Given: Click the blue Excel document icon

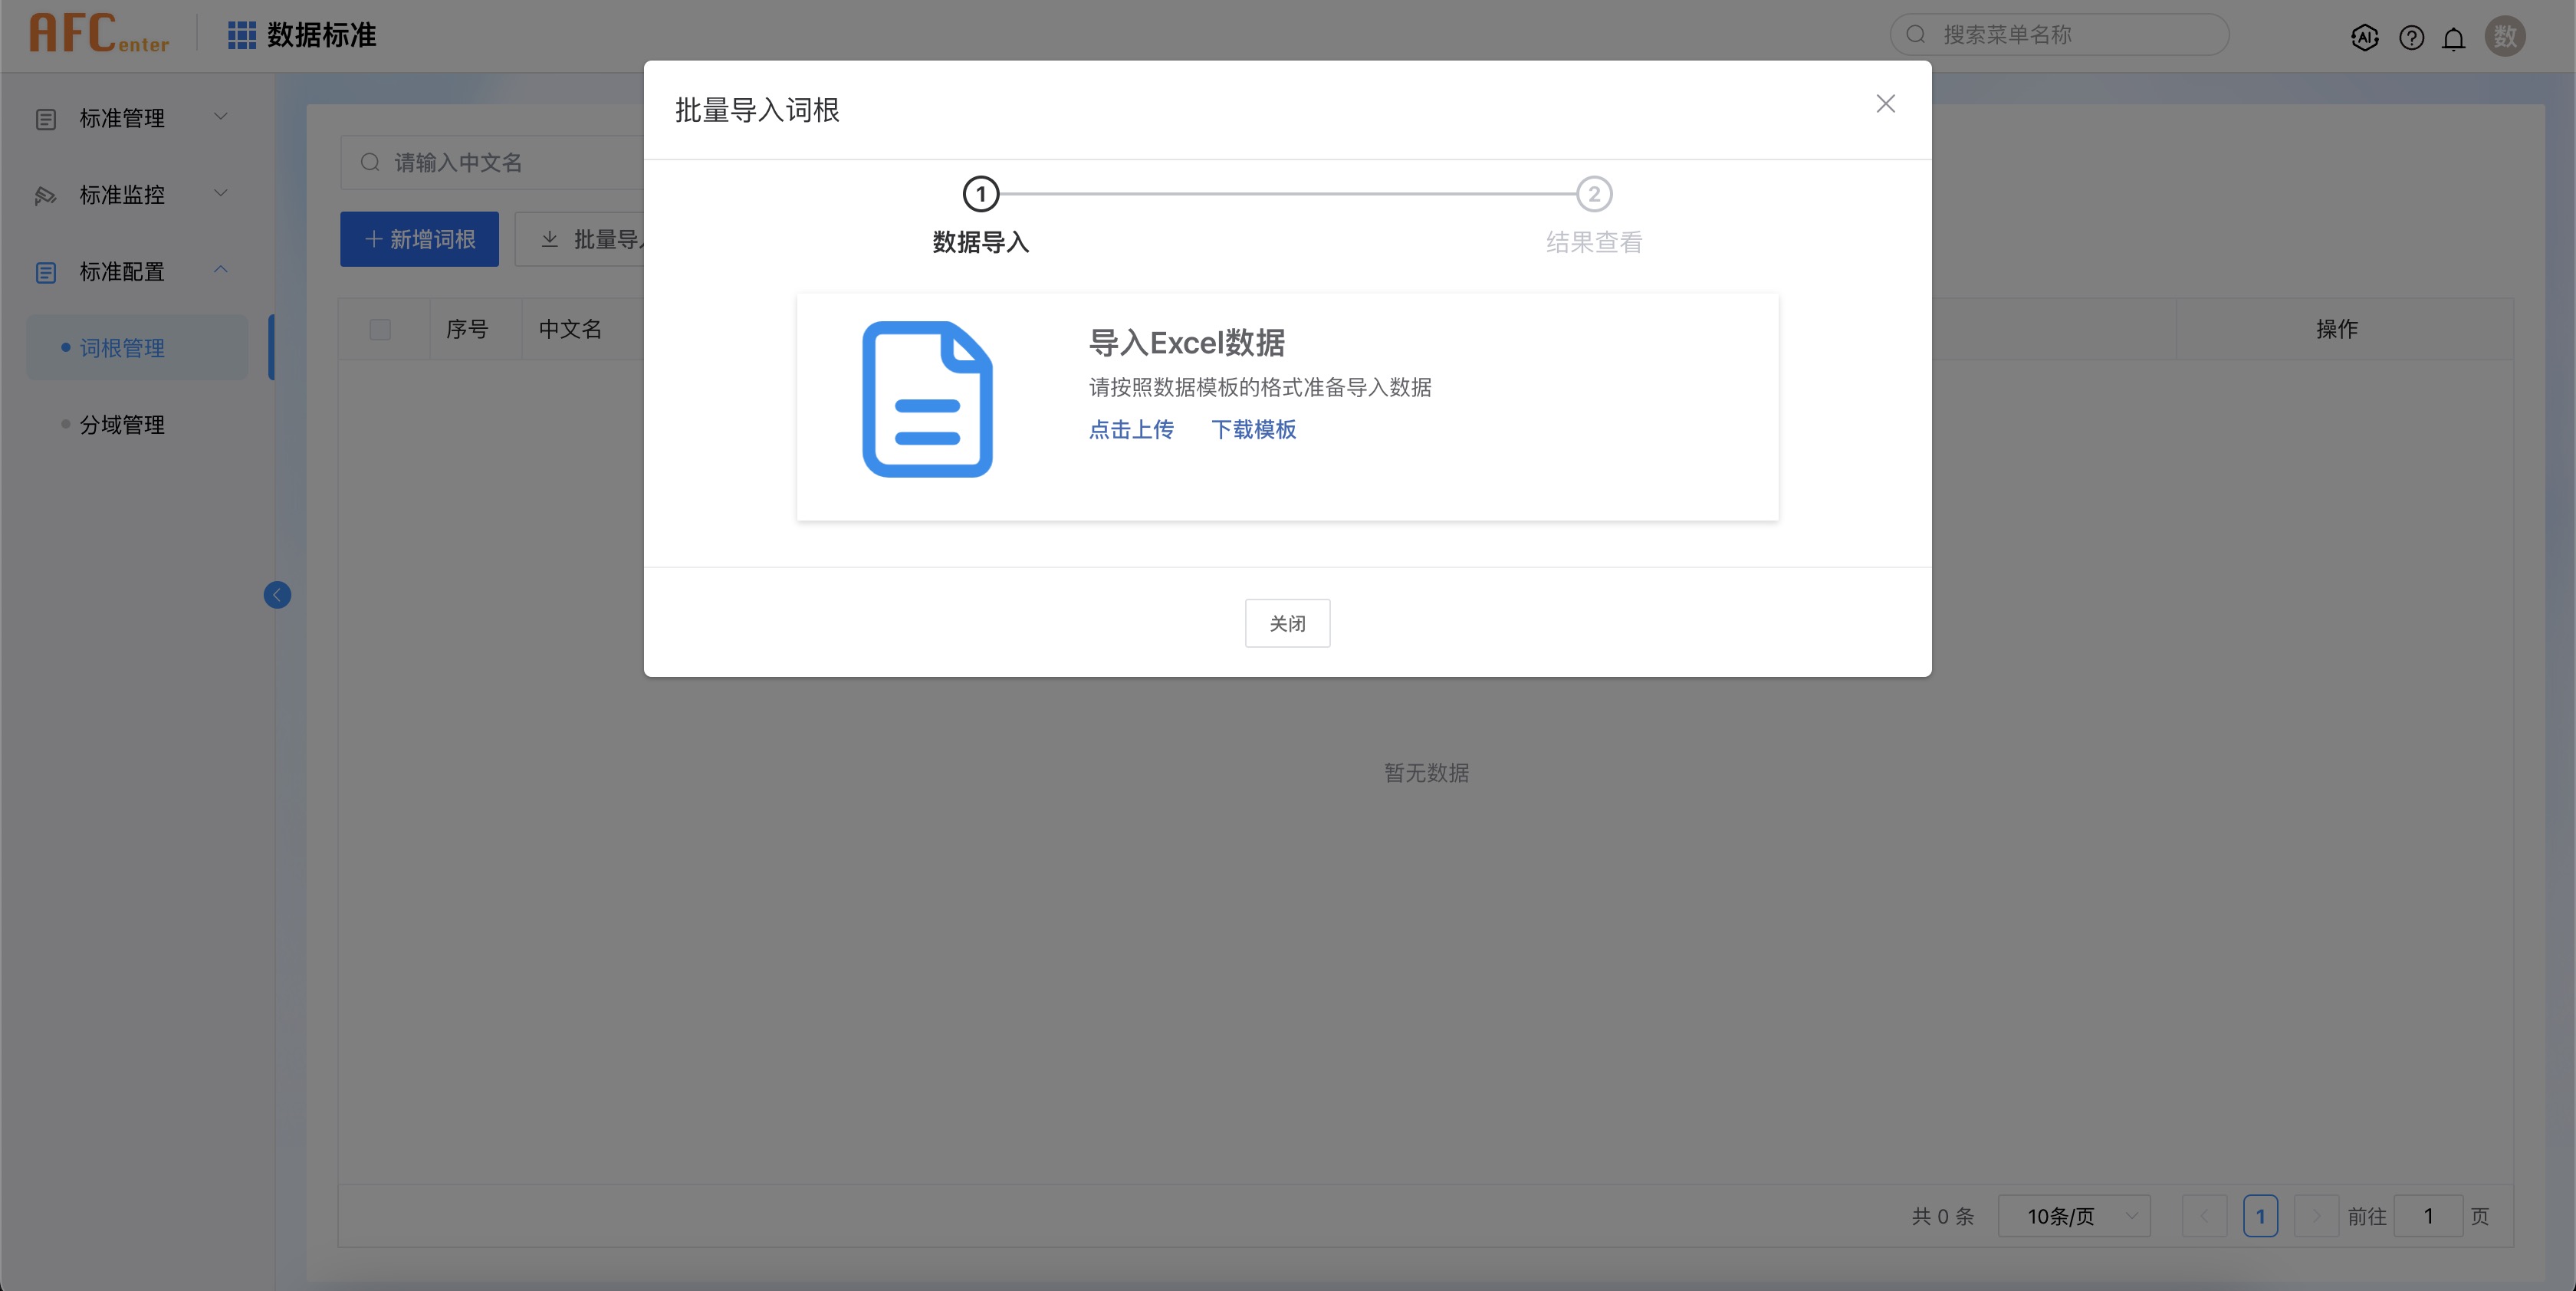Looking at the screenshot, I should 927,399.
